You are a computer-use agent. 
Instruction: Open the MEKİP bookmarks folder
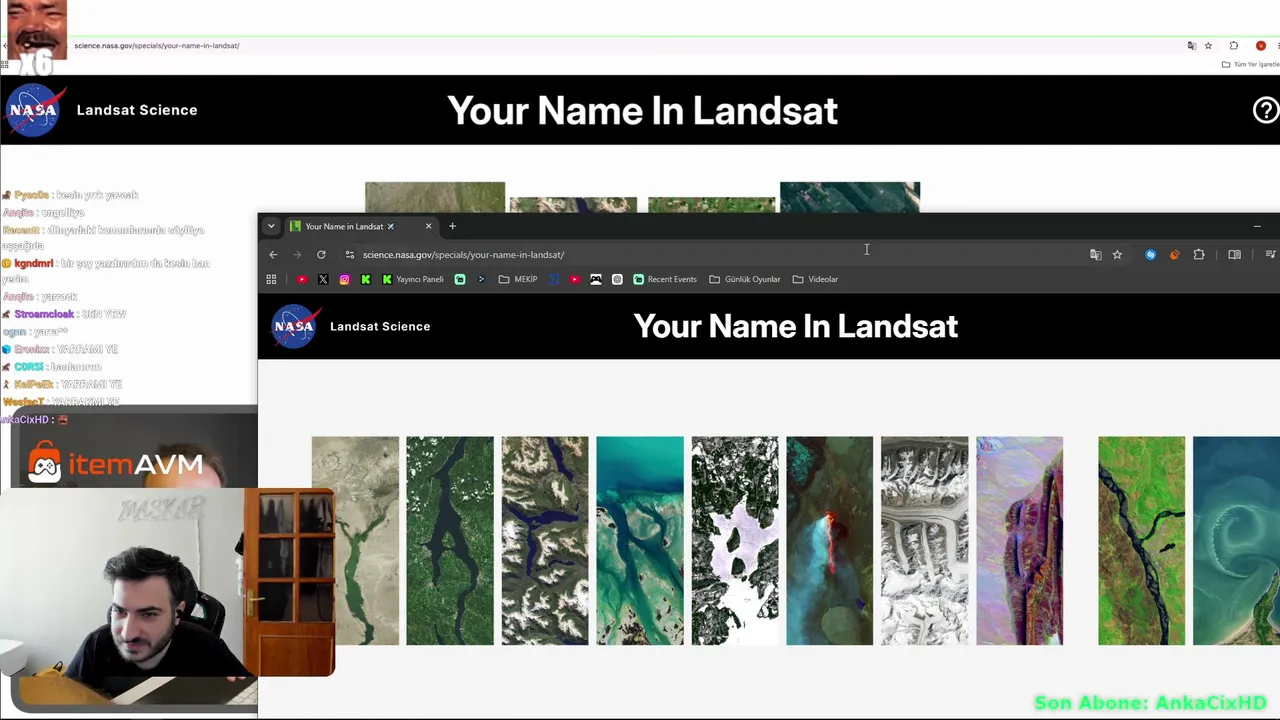pos(518,279)
